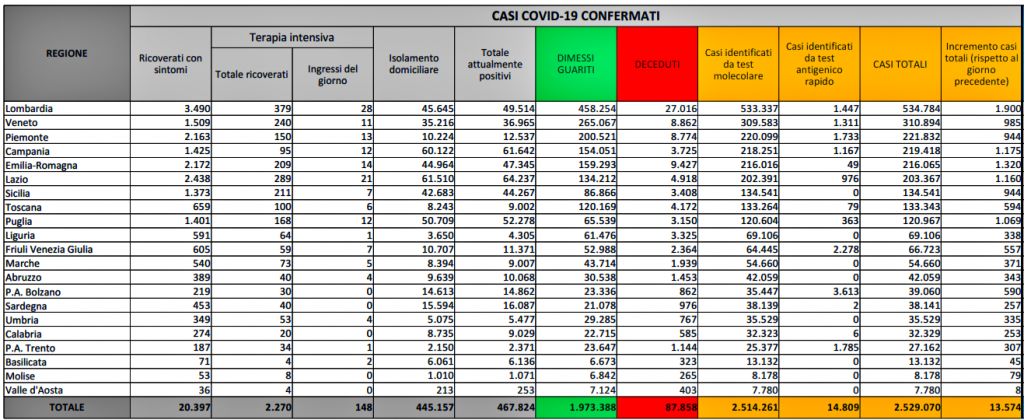
Task: Click the red DECEDUTI header cell
Action: click(656, 64)
